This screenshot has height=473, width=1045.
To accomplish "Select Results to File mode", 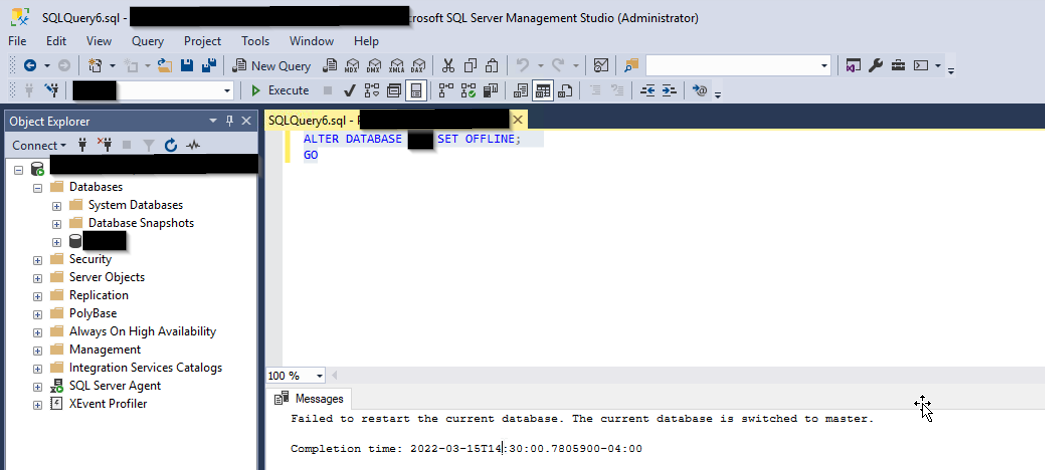I will (566, 90).
